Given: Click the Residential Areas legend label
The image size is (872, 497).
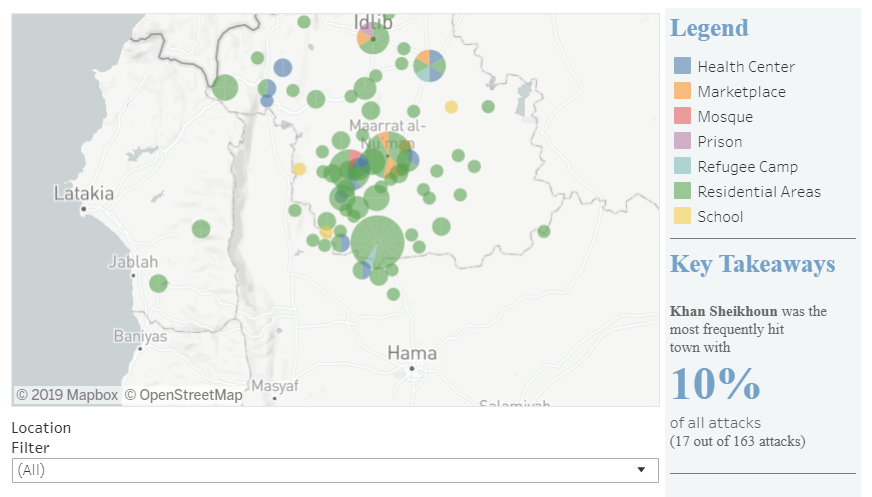Looking at the screenshot, I should 759,192.
